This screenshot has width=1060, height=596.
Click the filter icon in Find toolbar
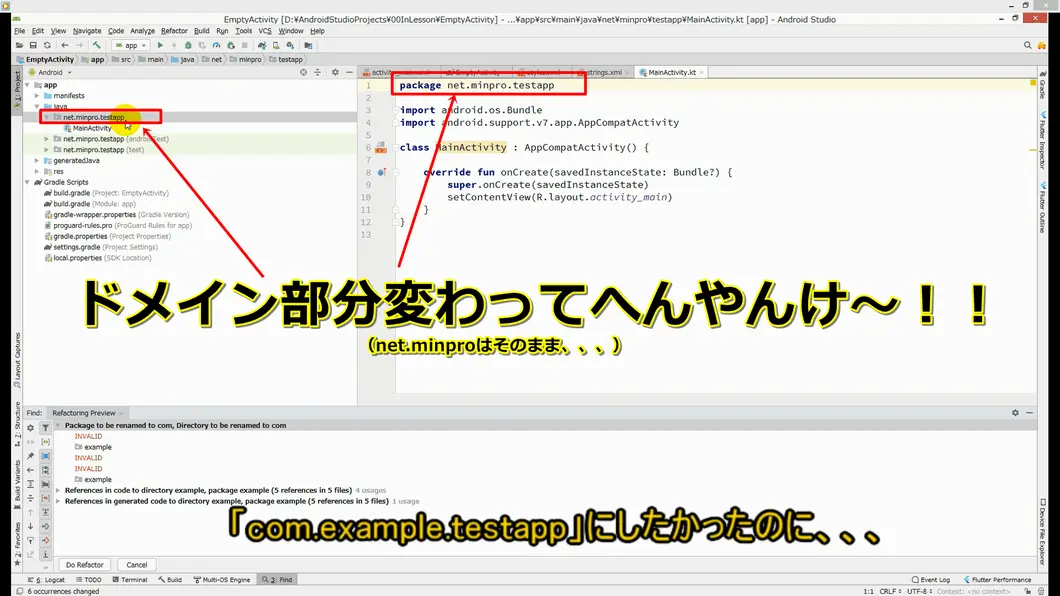[x=45, y=428]
